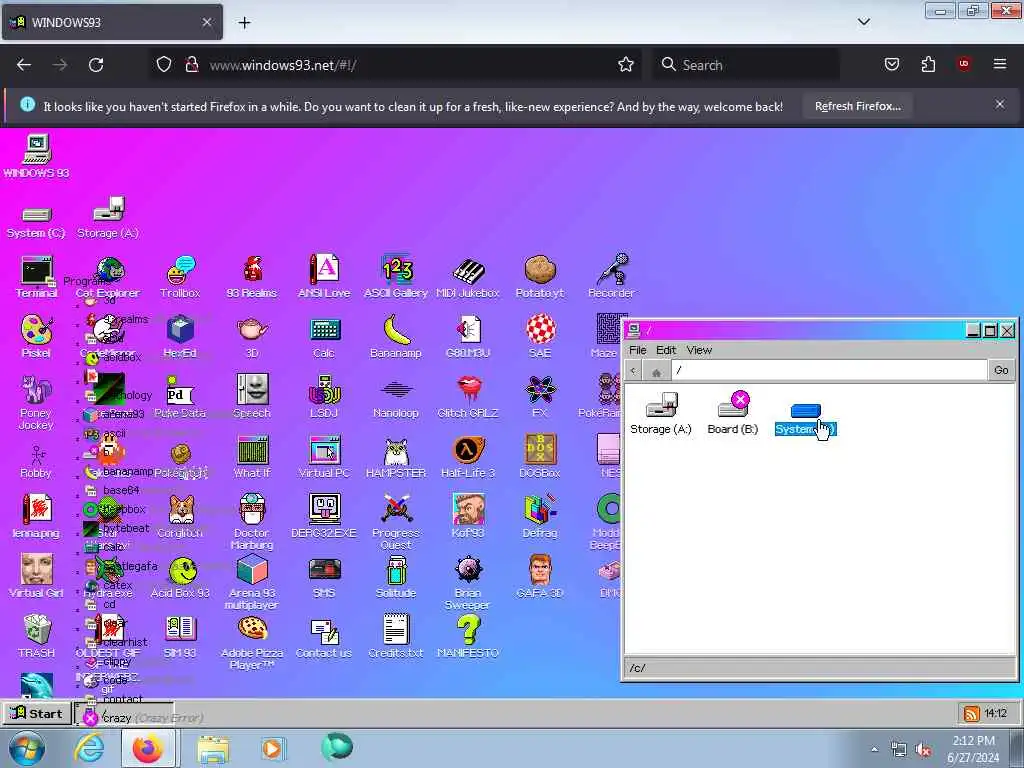
Task: Open Poney Jockey icon
Action: tap(37, 402)
